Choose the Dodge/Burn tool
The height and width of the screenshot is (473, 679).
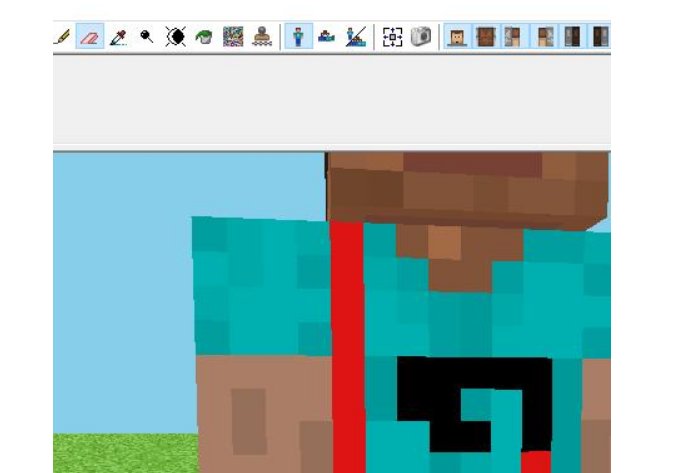click(x=147, y=37)
